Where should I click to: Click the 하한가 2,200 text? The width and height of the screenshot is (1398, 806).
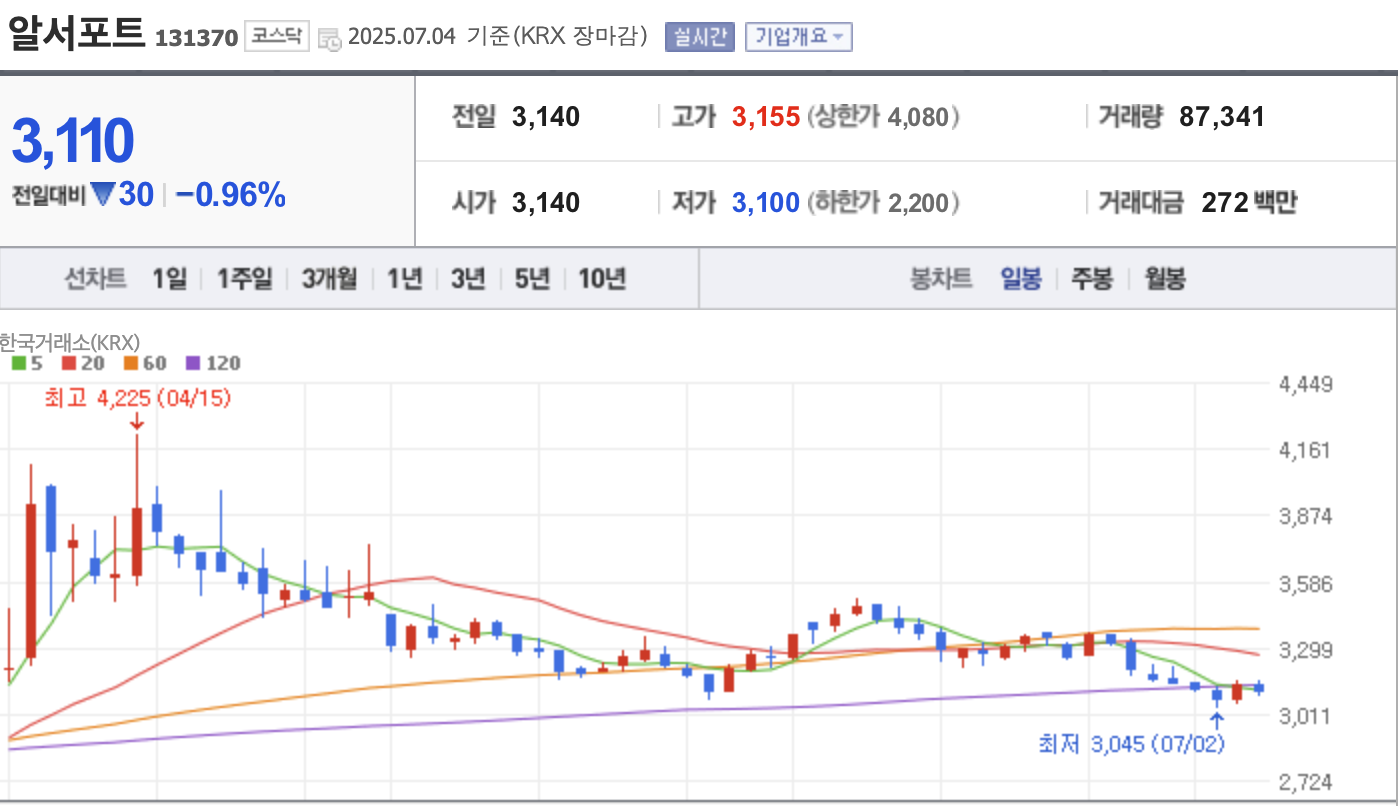883,203
